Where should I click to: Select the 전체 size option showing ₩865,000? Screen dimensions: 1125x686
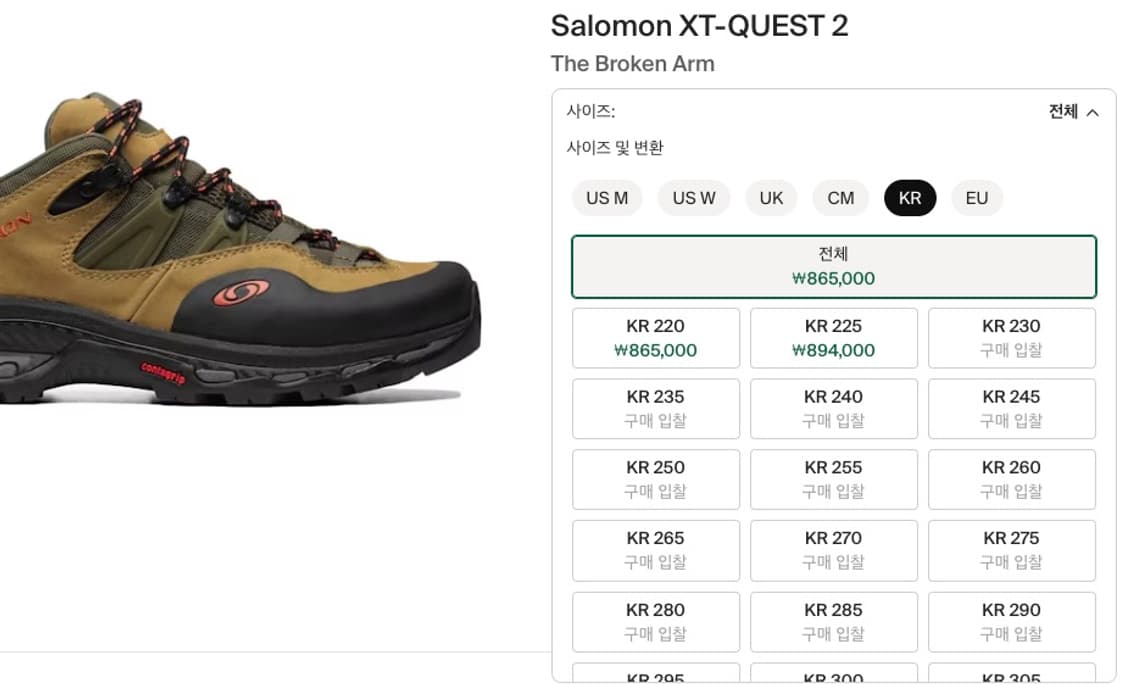834,267
